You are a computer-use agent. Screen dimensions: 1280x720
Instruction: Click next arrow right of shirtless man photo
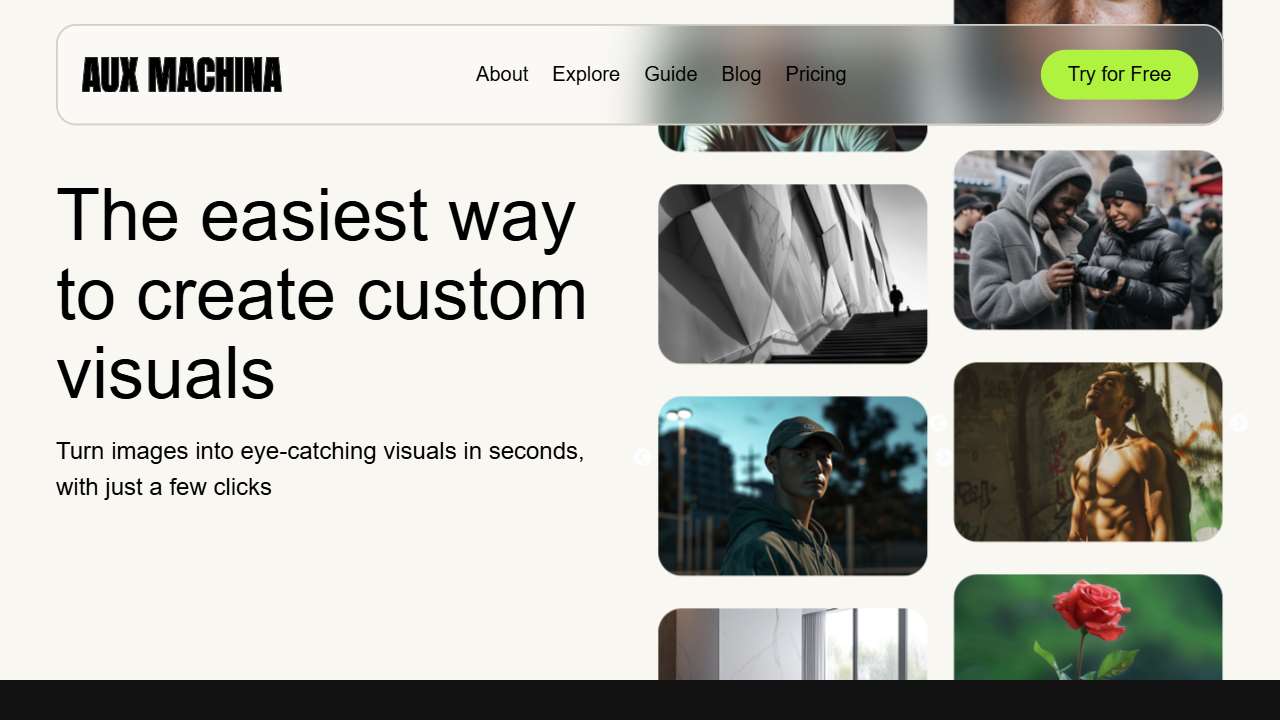tap(1239, 423)
